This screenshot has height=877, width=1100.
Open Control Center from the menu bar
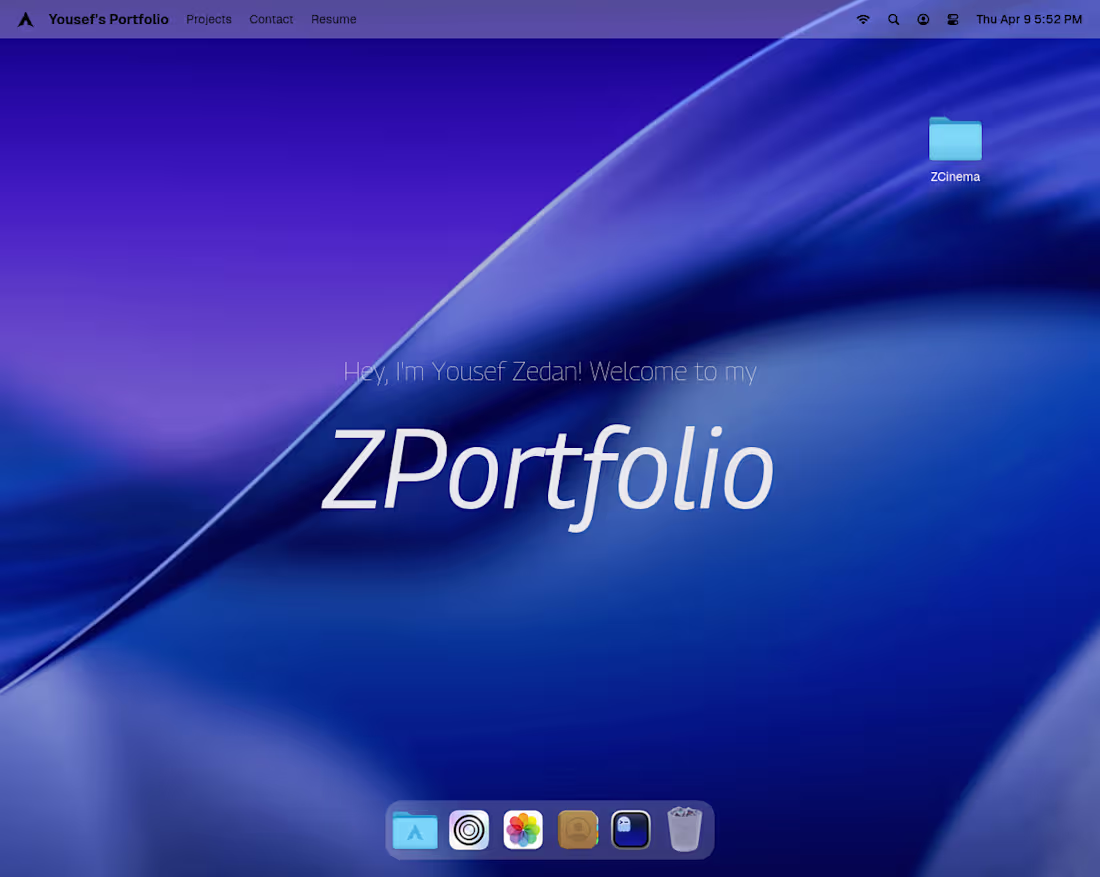(952, 19)
